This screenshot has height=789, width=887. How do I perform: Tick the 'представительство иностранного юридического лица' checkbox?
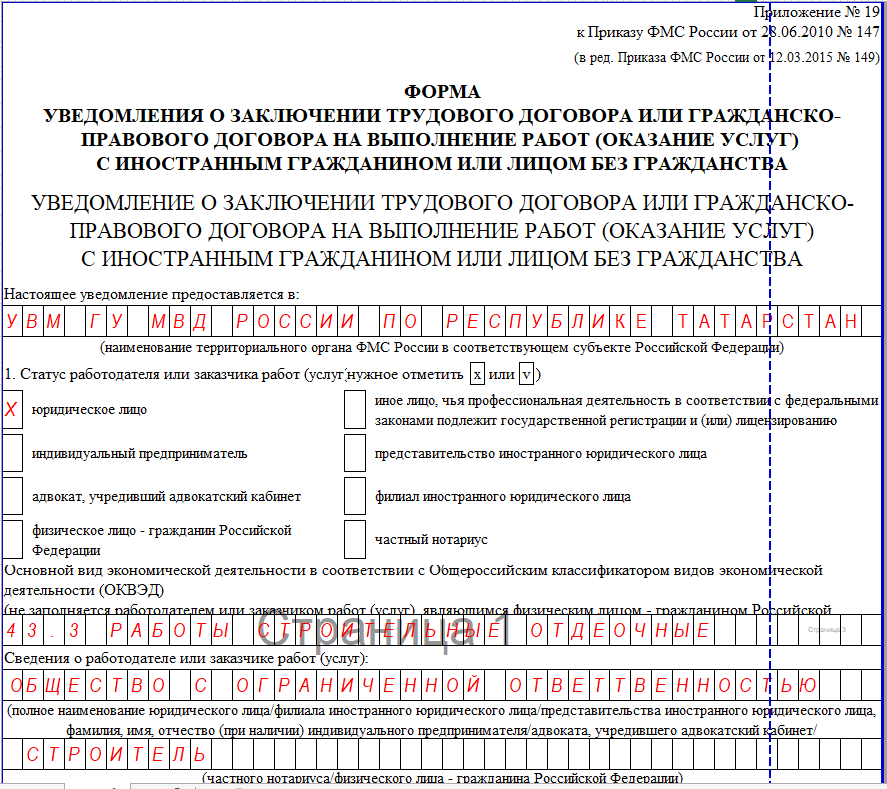(355, 452)
